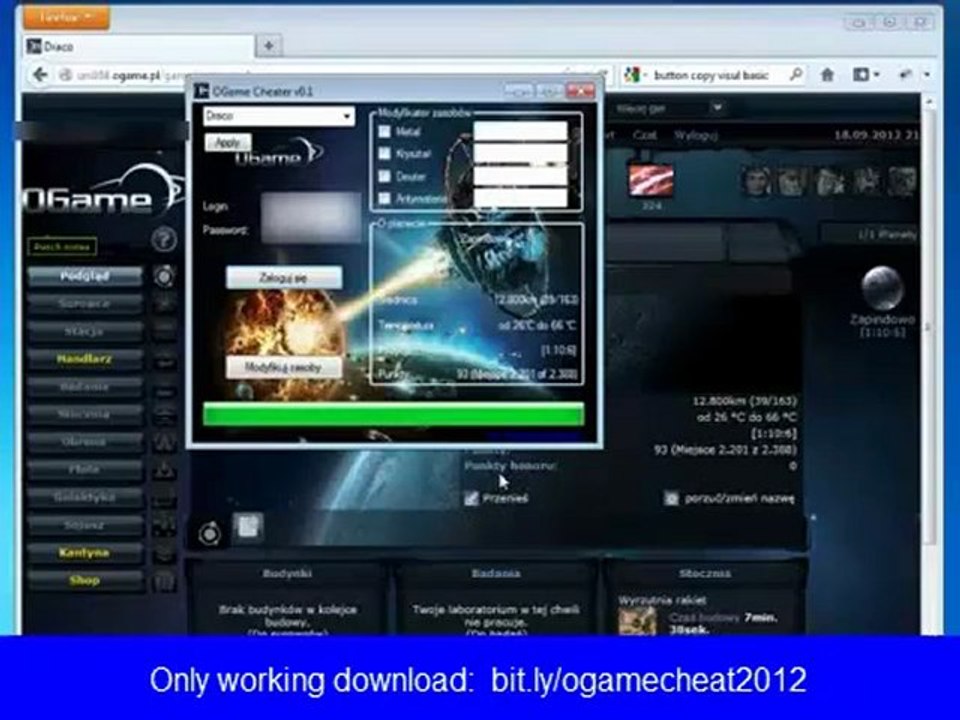The width and height of the screenshot is (960, 720).
Task: Open the Podgląd menu item
Action: [84, 277]
